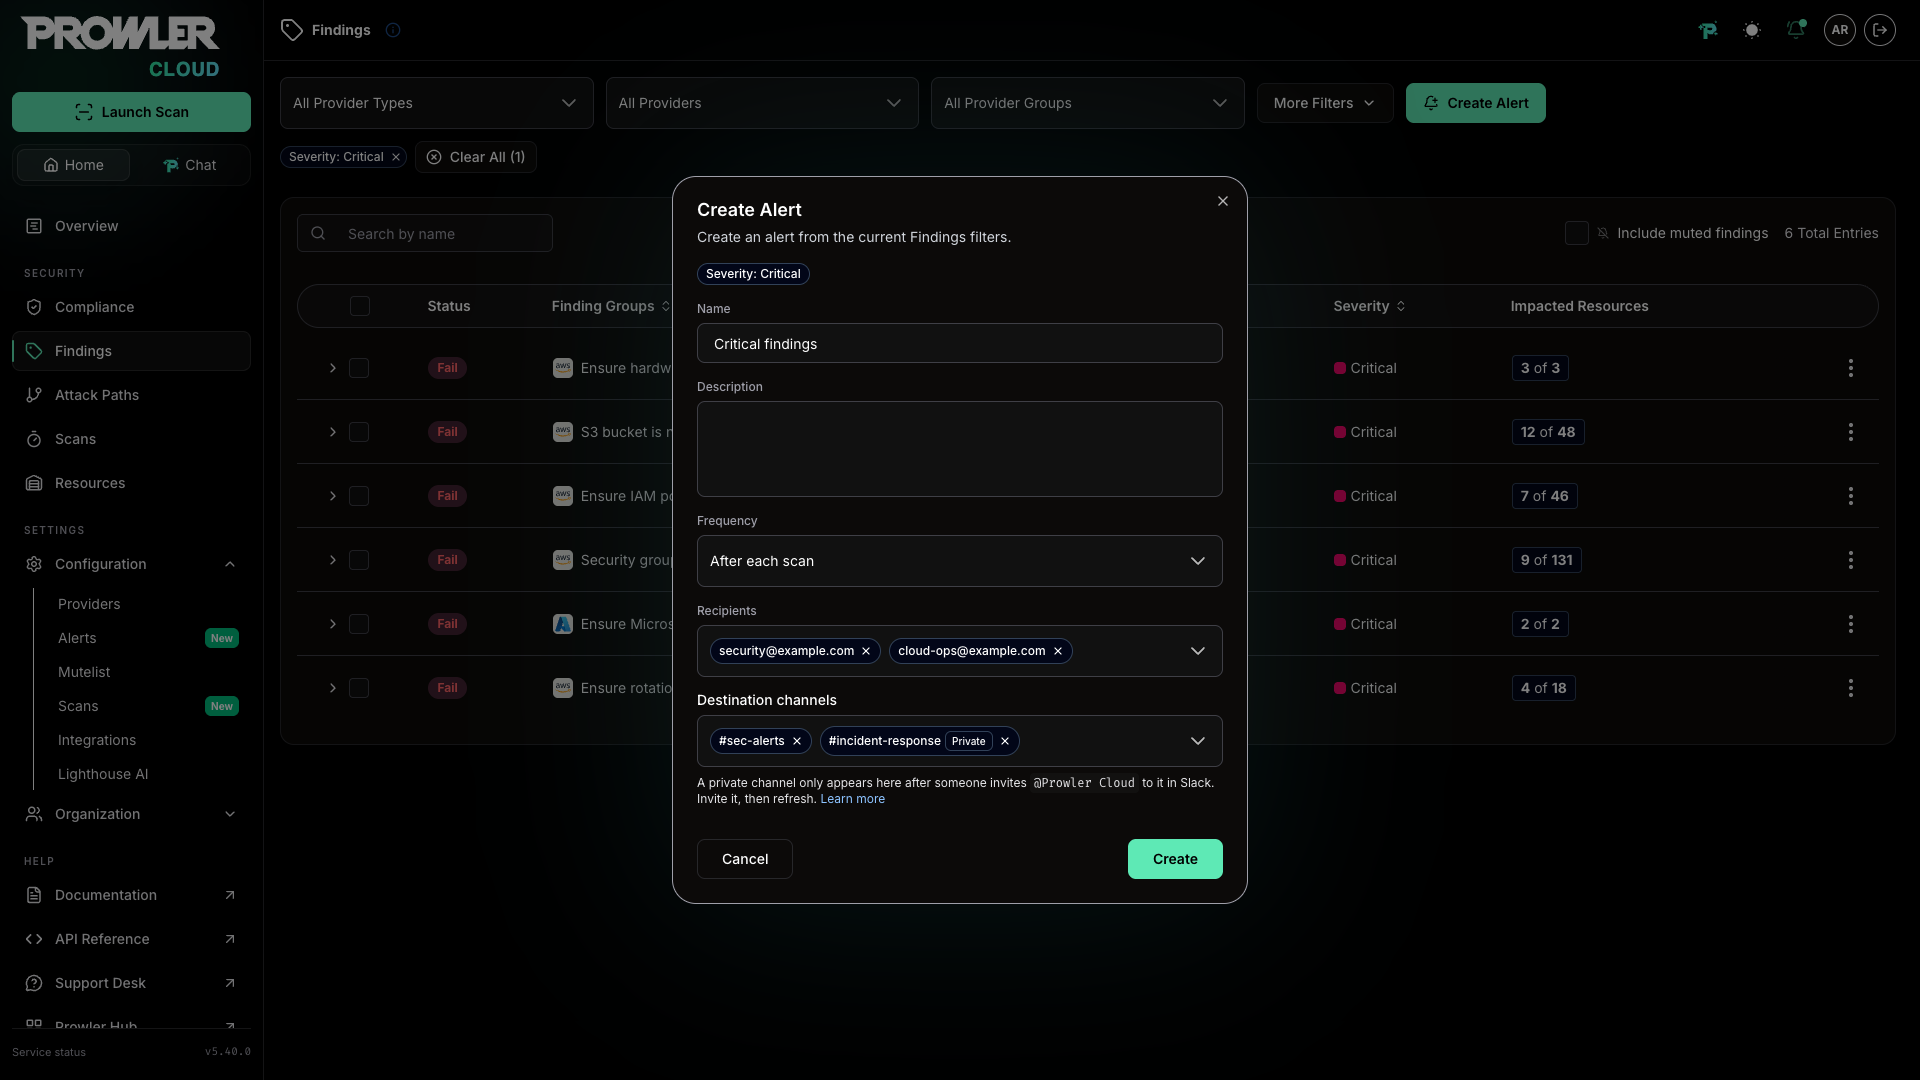Open the All Providers dropdown
The width and height of the screenshot is (1920, 1080).
(762, 103)
